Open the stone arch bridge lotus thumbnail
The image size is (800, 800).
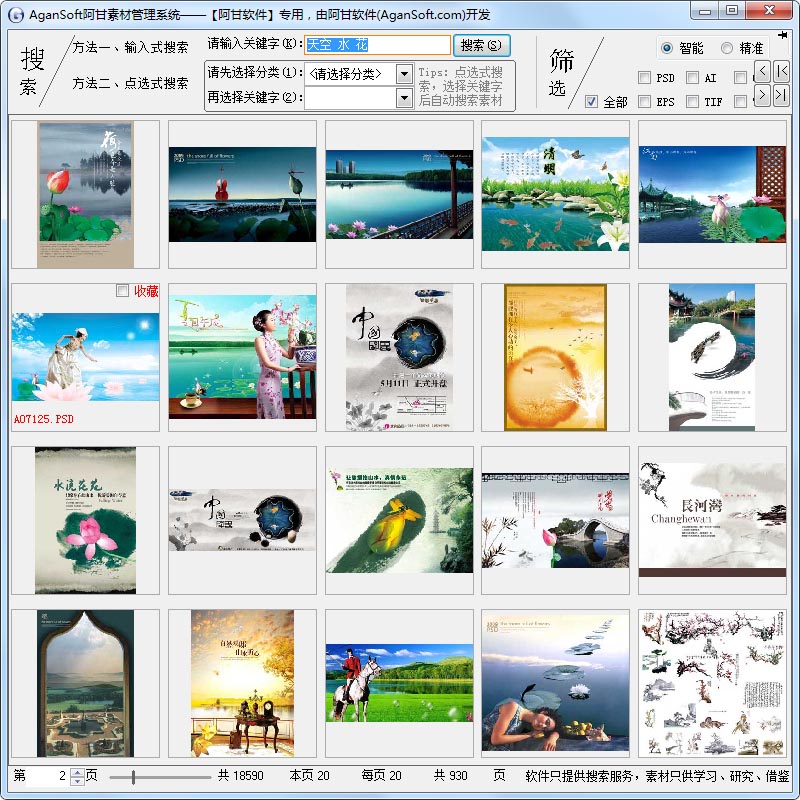[x=556, y=520]
